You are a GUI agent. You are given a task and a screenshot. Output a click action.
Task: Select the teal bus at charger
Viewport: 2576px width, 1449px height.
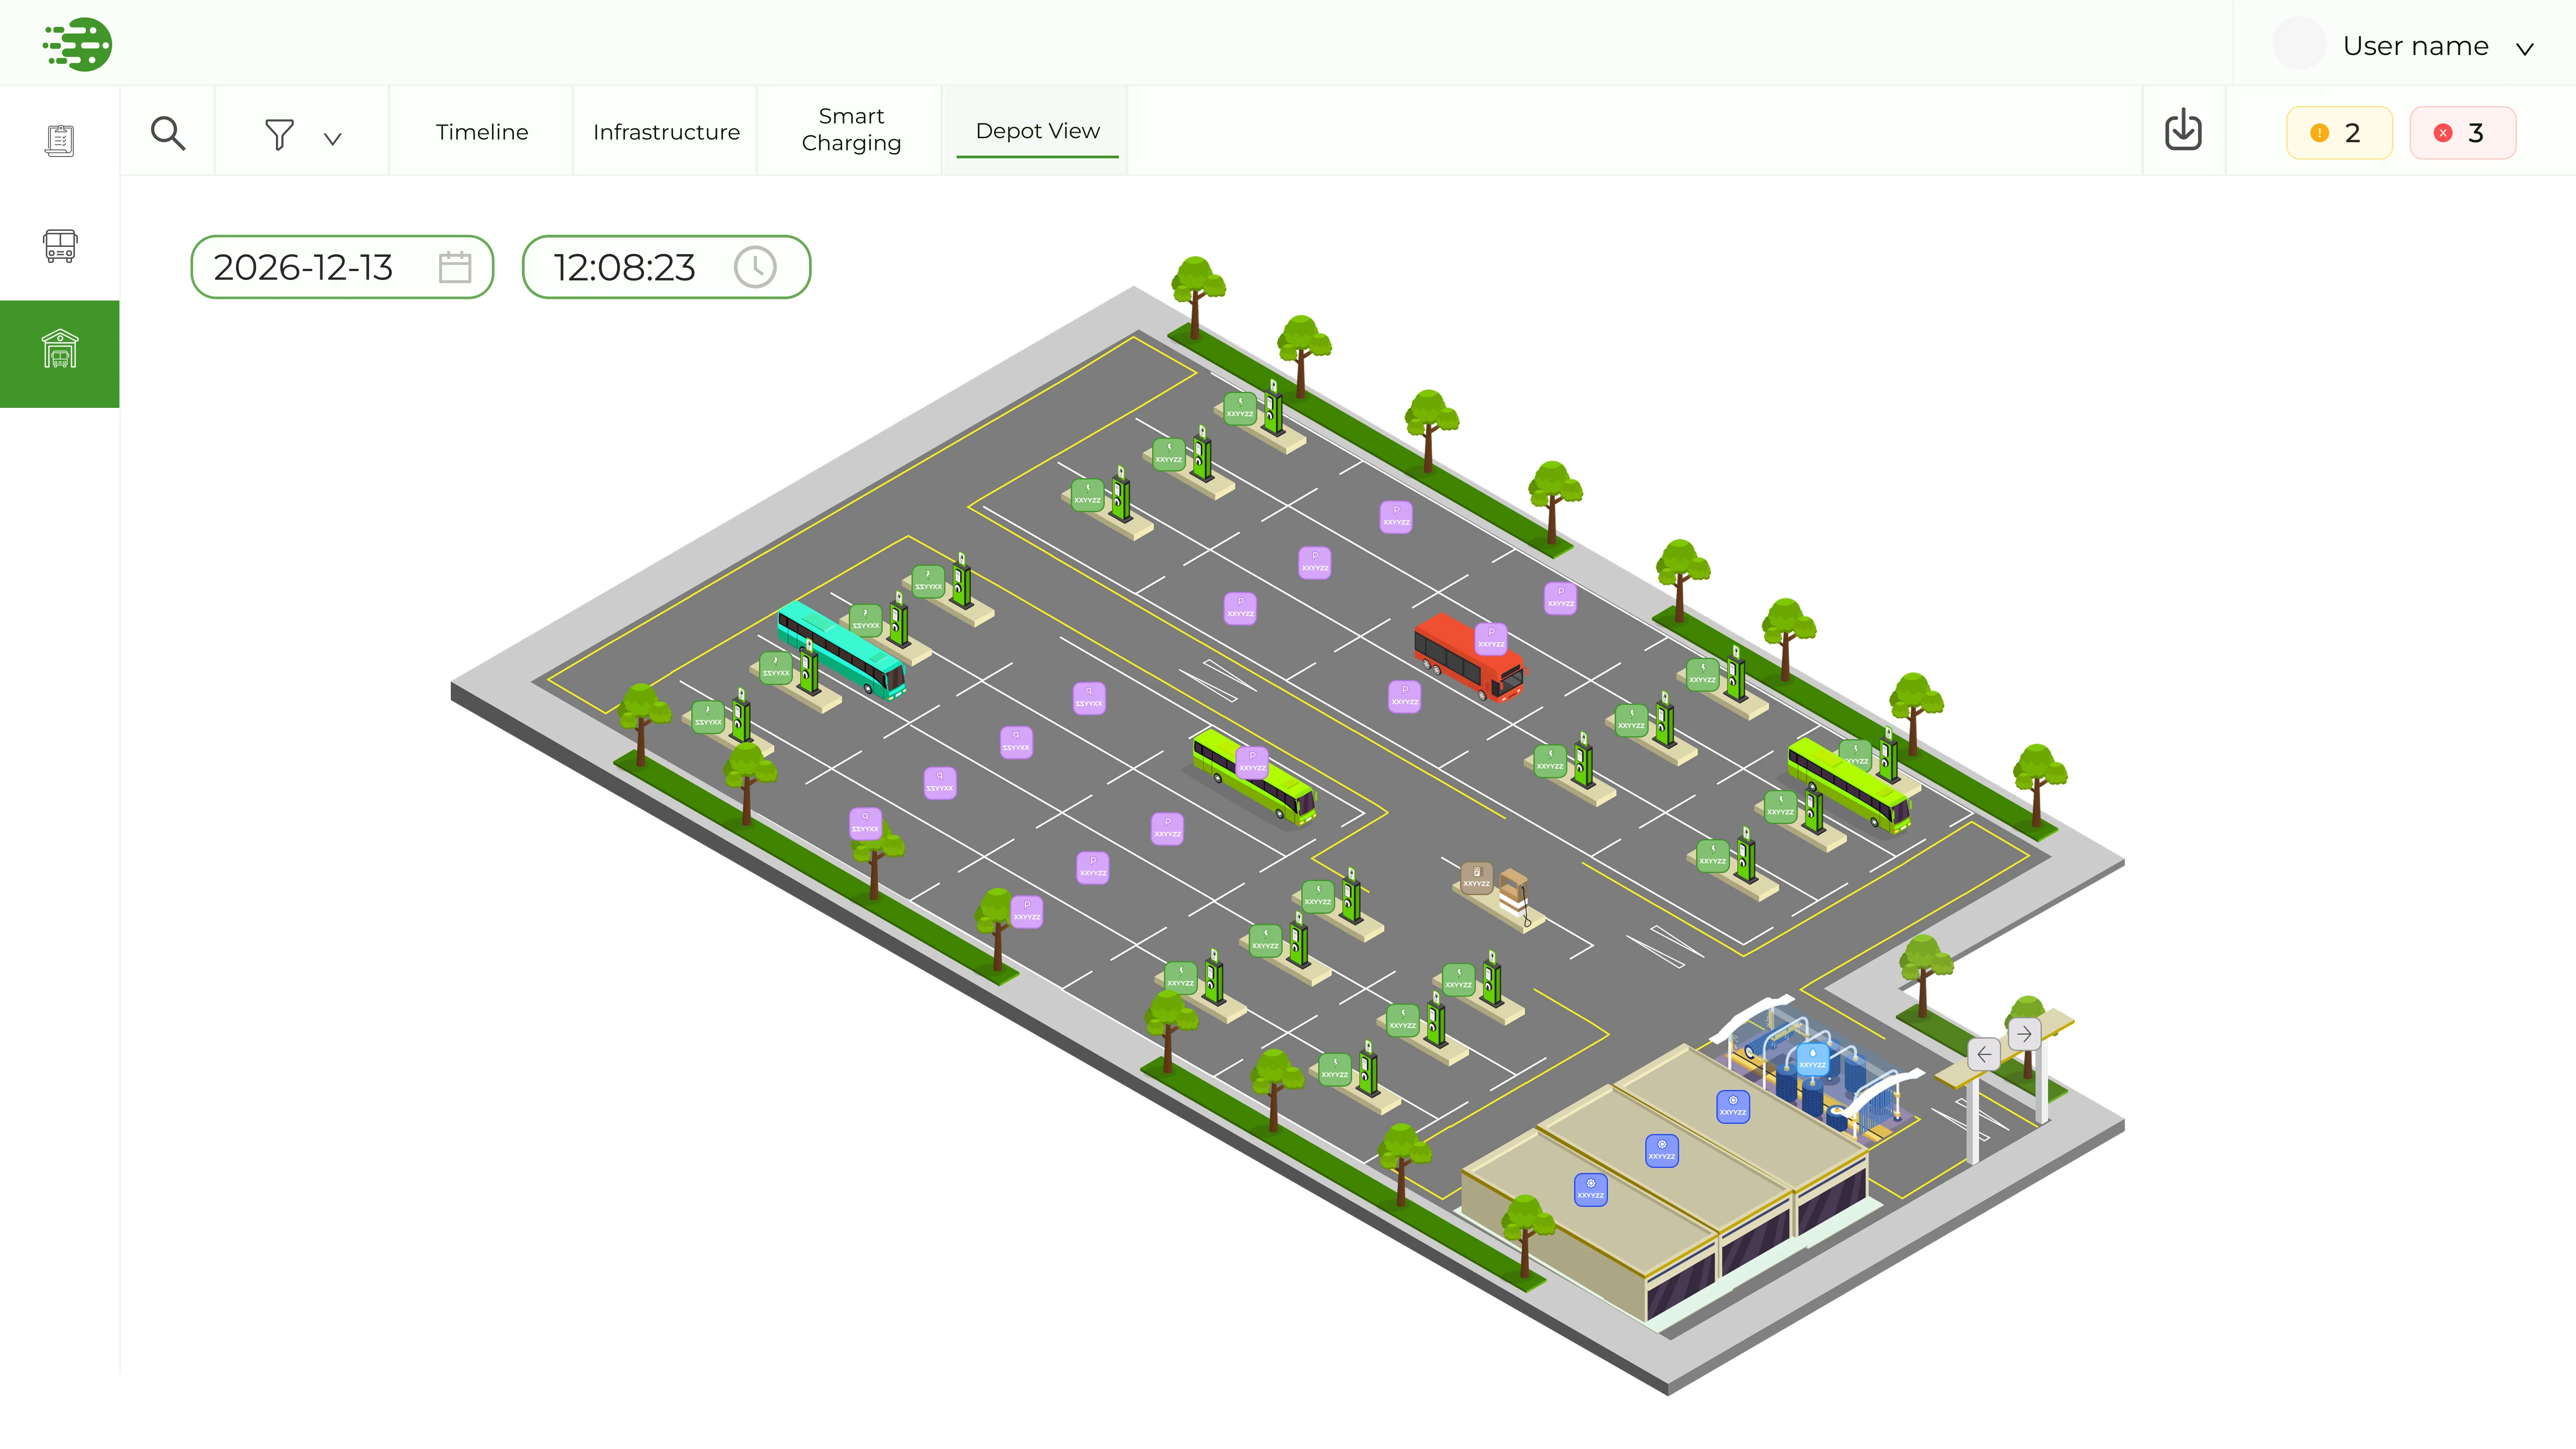[842, 649]
